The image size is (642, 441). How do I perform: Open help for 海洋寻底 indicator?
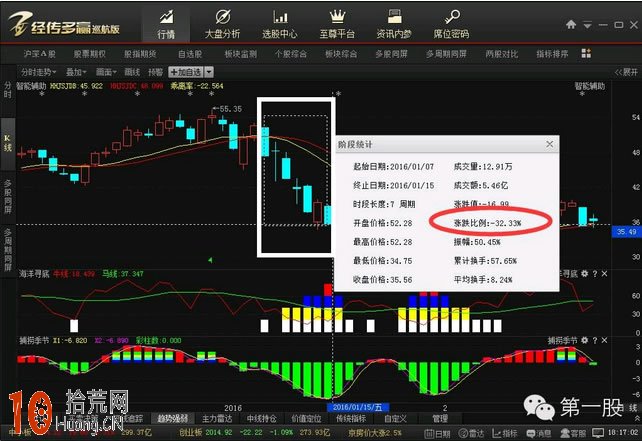pyautogui.click(x=595, y=273)
